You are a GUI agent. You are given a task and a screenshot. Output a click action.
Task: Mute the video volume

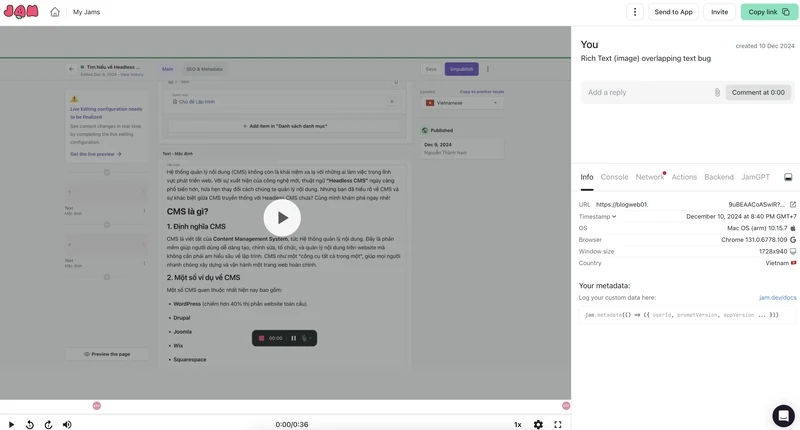[67, 424]
